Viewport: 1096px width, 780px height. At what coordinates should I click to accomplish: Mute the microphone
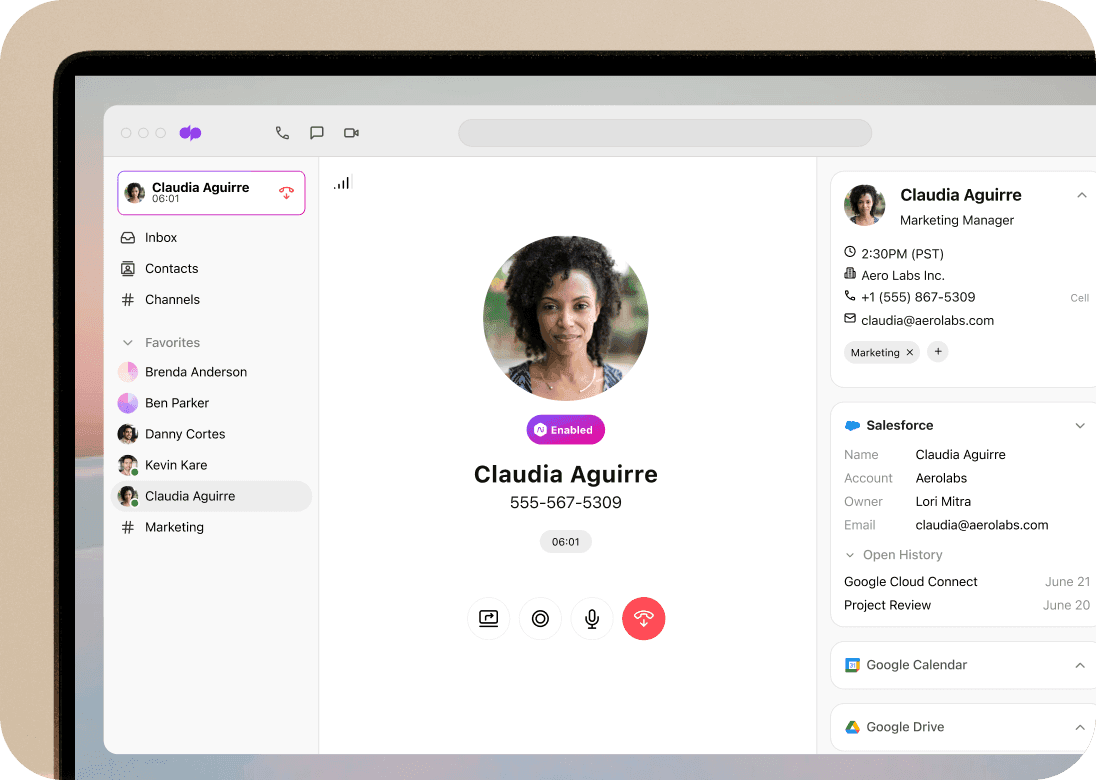(592, 619)
